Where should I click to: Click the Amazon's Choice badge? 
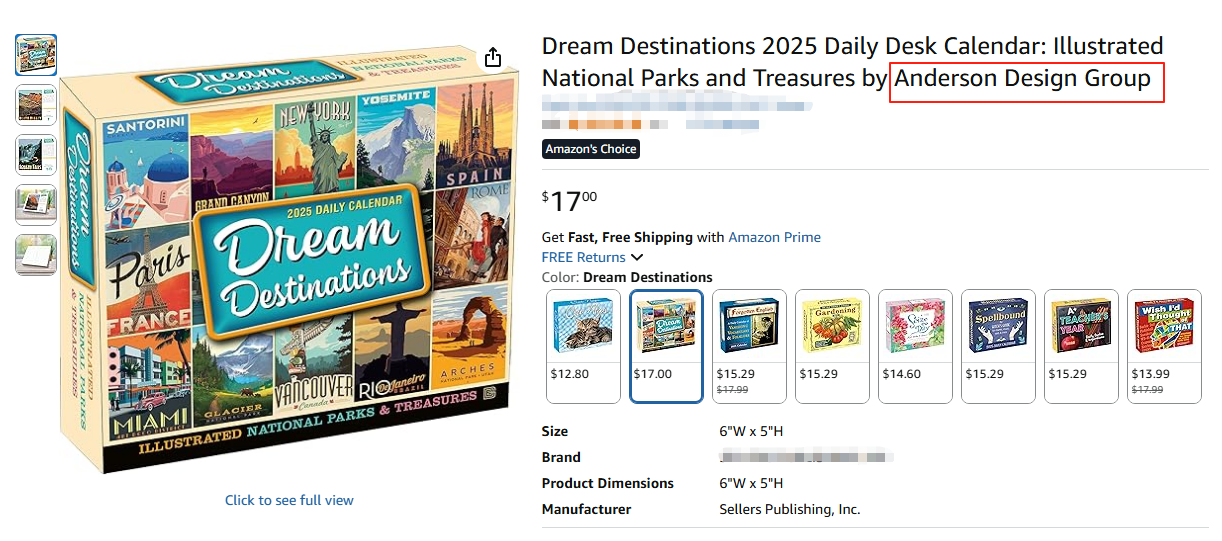[590, 149]
